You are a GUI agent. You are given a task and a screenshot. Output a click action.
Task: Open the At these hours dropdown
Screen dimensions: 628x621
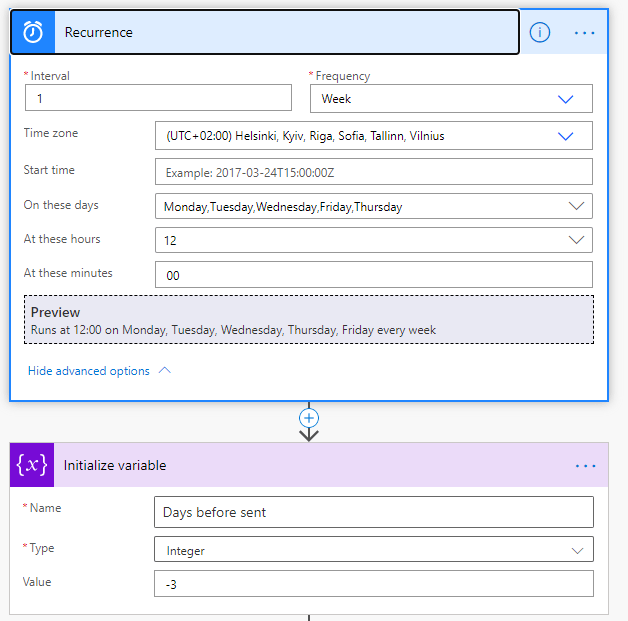(x=575, y=240)
